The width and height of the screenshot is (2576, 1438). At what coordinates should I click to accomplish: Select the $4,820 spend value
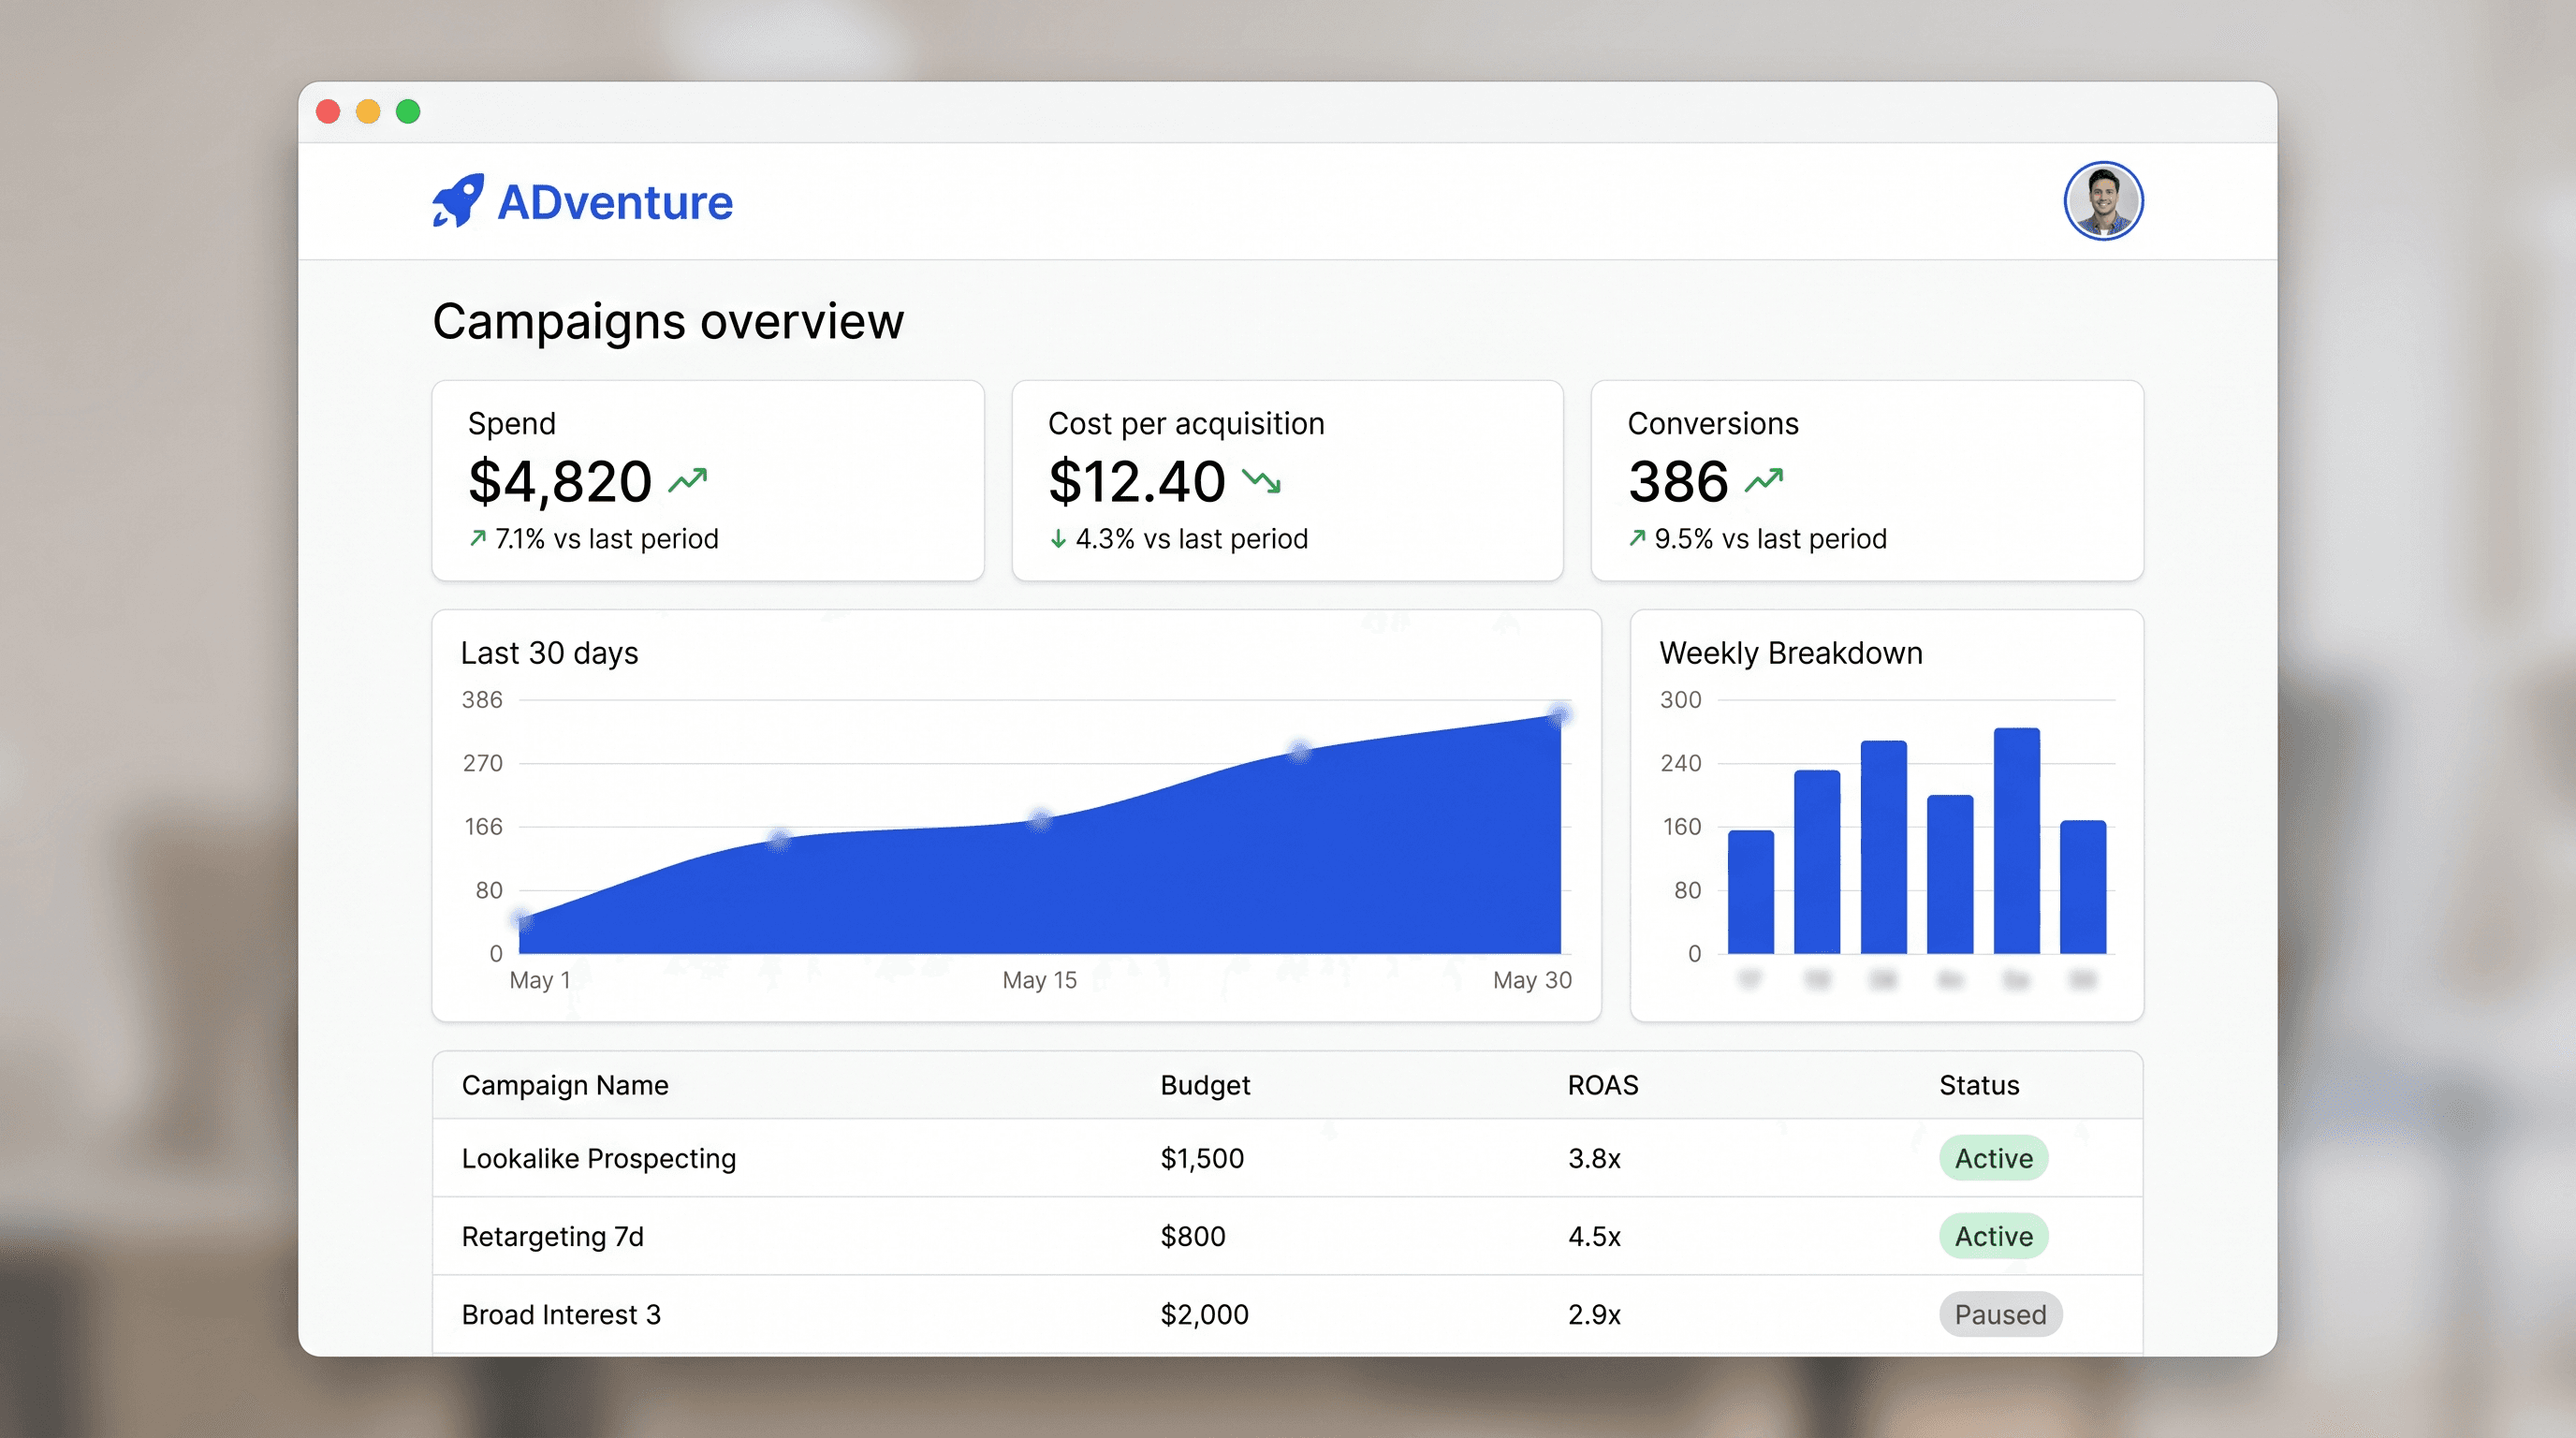[560, 482]
